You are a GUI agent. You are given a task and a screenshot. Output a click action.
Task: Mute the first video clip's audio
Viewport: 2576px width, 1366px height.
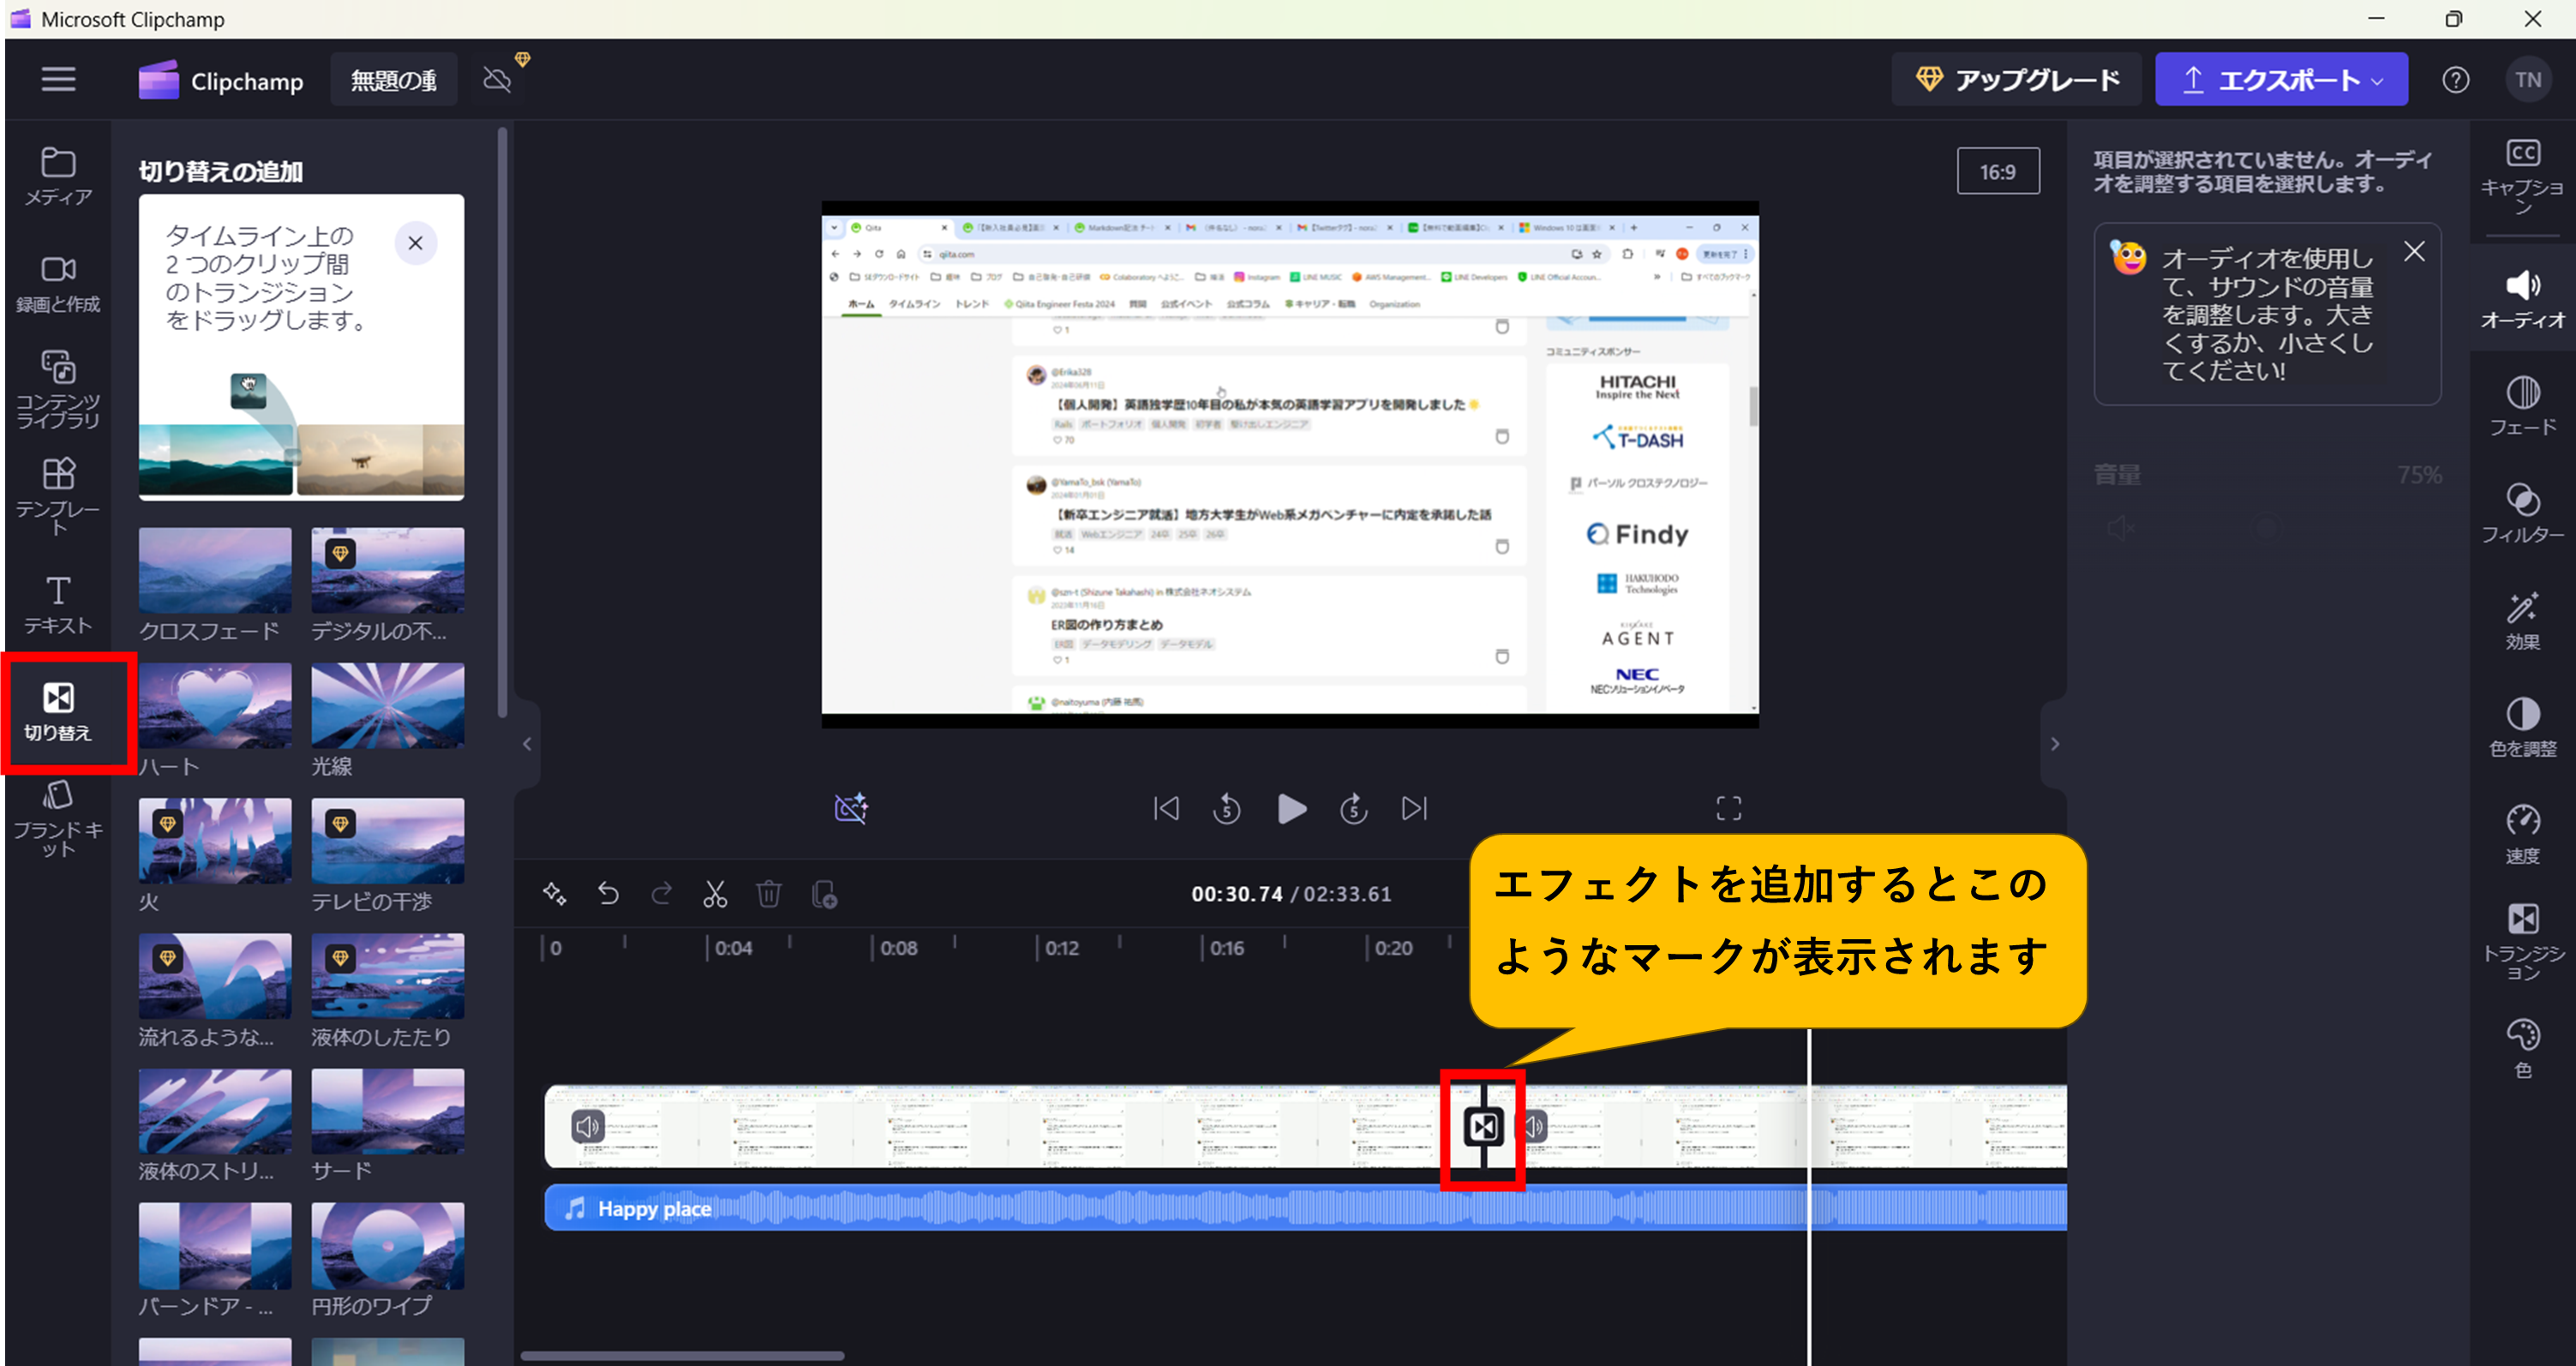(587, 1127)
